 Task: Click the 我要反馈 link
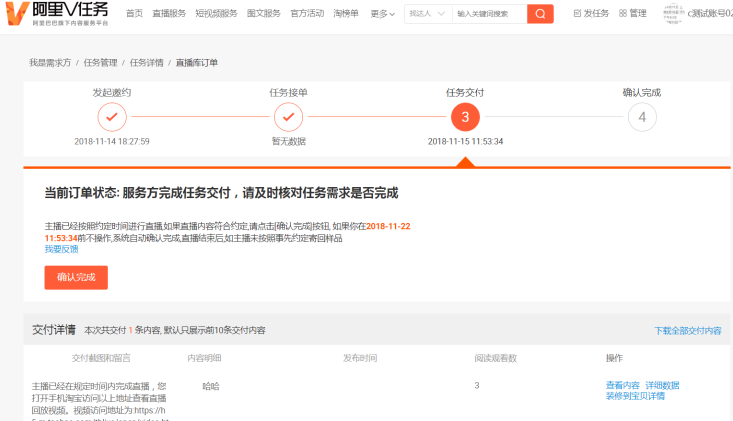click(x=61, y=249)
